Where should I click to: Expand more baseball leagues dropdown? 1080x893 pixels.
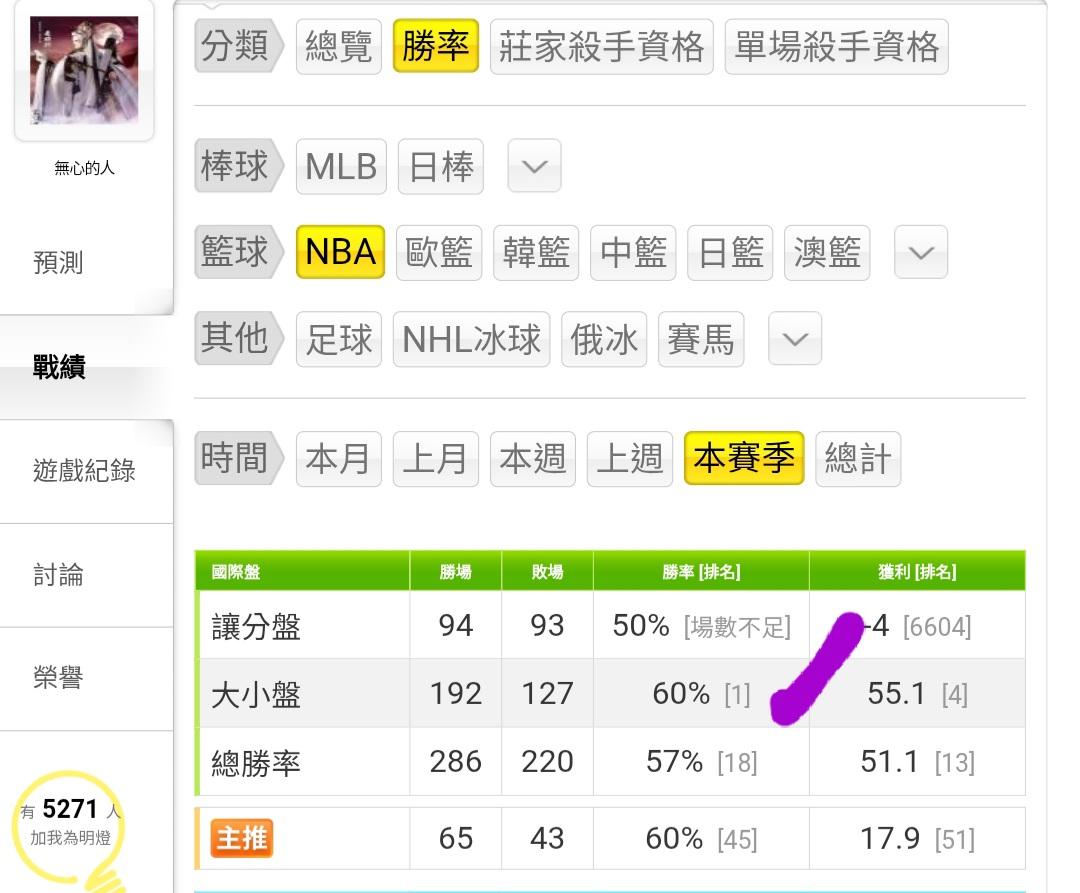click(x=534, y=166)
